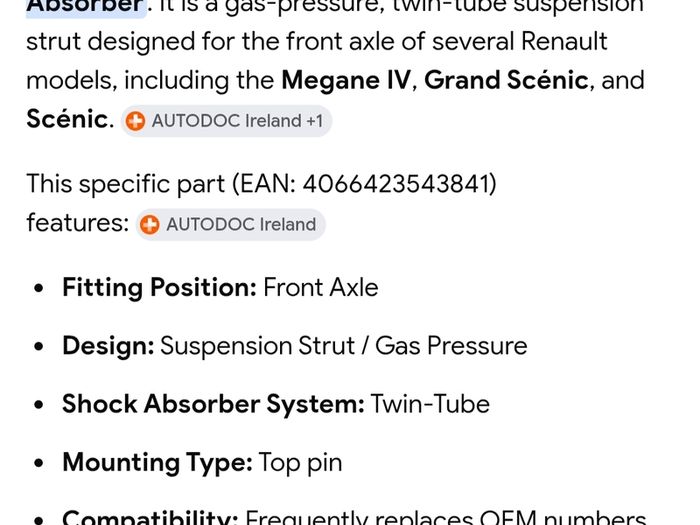The height and width of the screenshot is (525, 700).
Task: Click the highlighted Absorber text
Action: coord(86,7)
